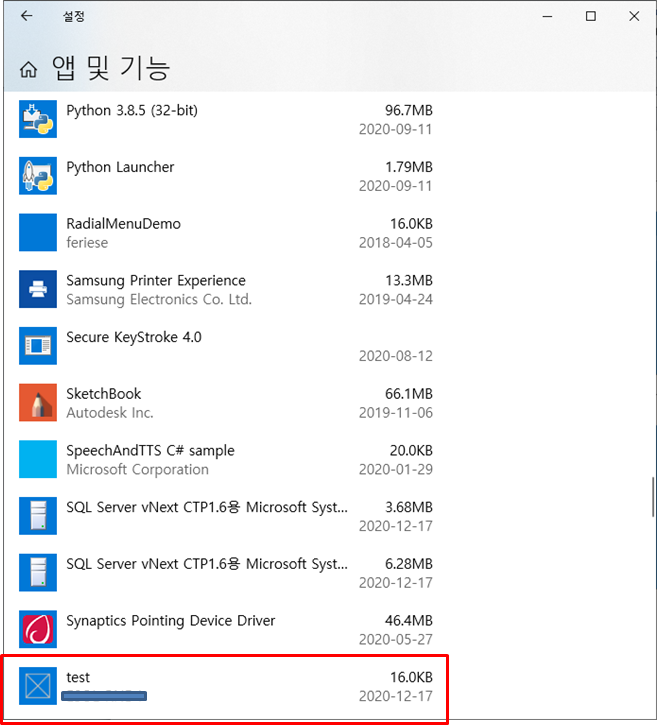Click the 3.68MB size value
This screenshot has height=725, width=657.
(409, 507)
